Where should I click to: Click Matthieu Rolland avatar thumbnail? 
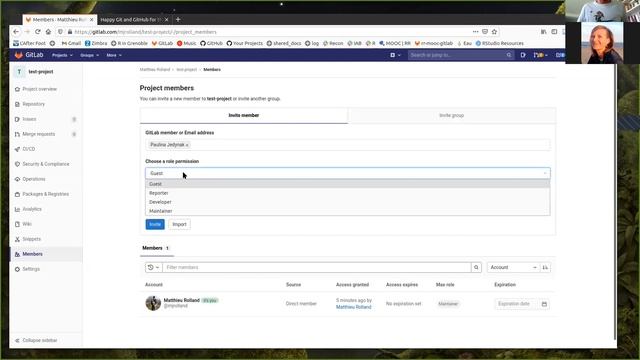pyautogui.click(x=153, y=303)
